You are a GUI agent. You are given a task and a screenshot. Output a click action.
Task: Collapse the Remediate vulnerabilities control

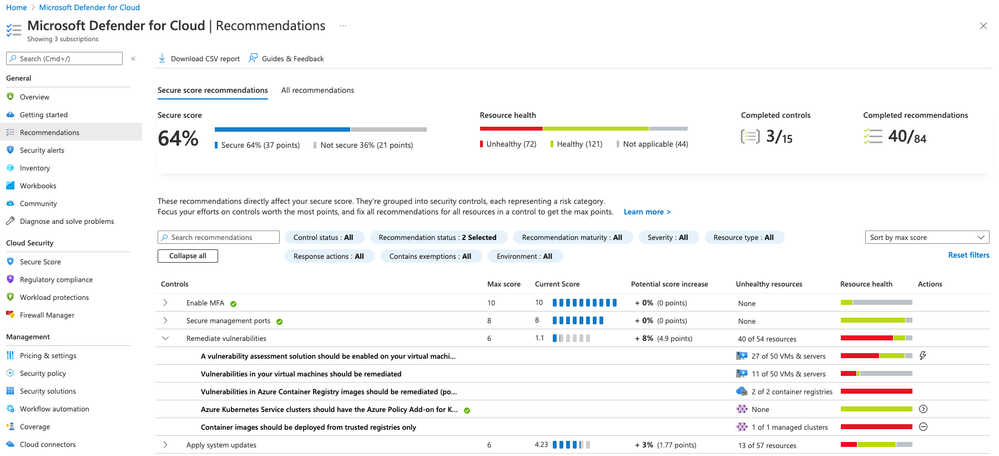pyautogui.click(x=165, y=339)
